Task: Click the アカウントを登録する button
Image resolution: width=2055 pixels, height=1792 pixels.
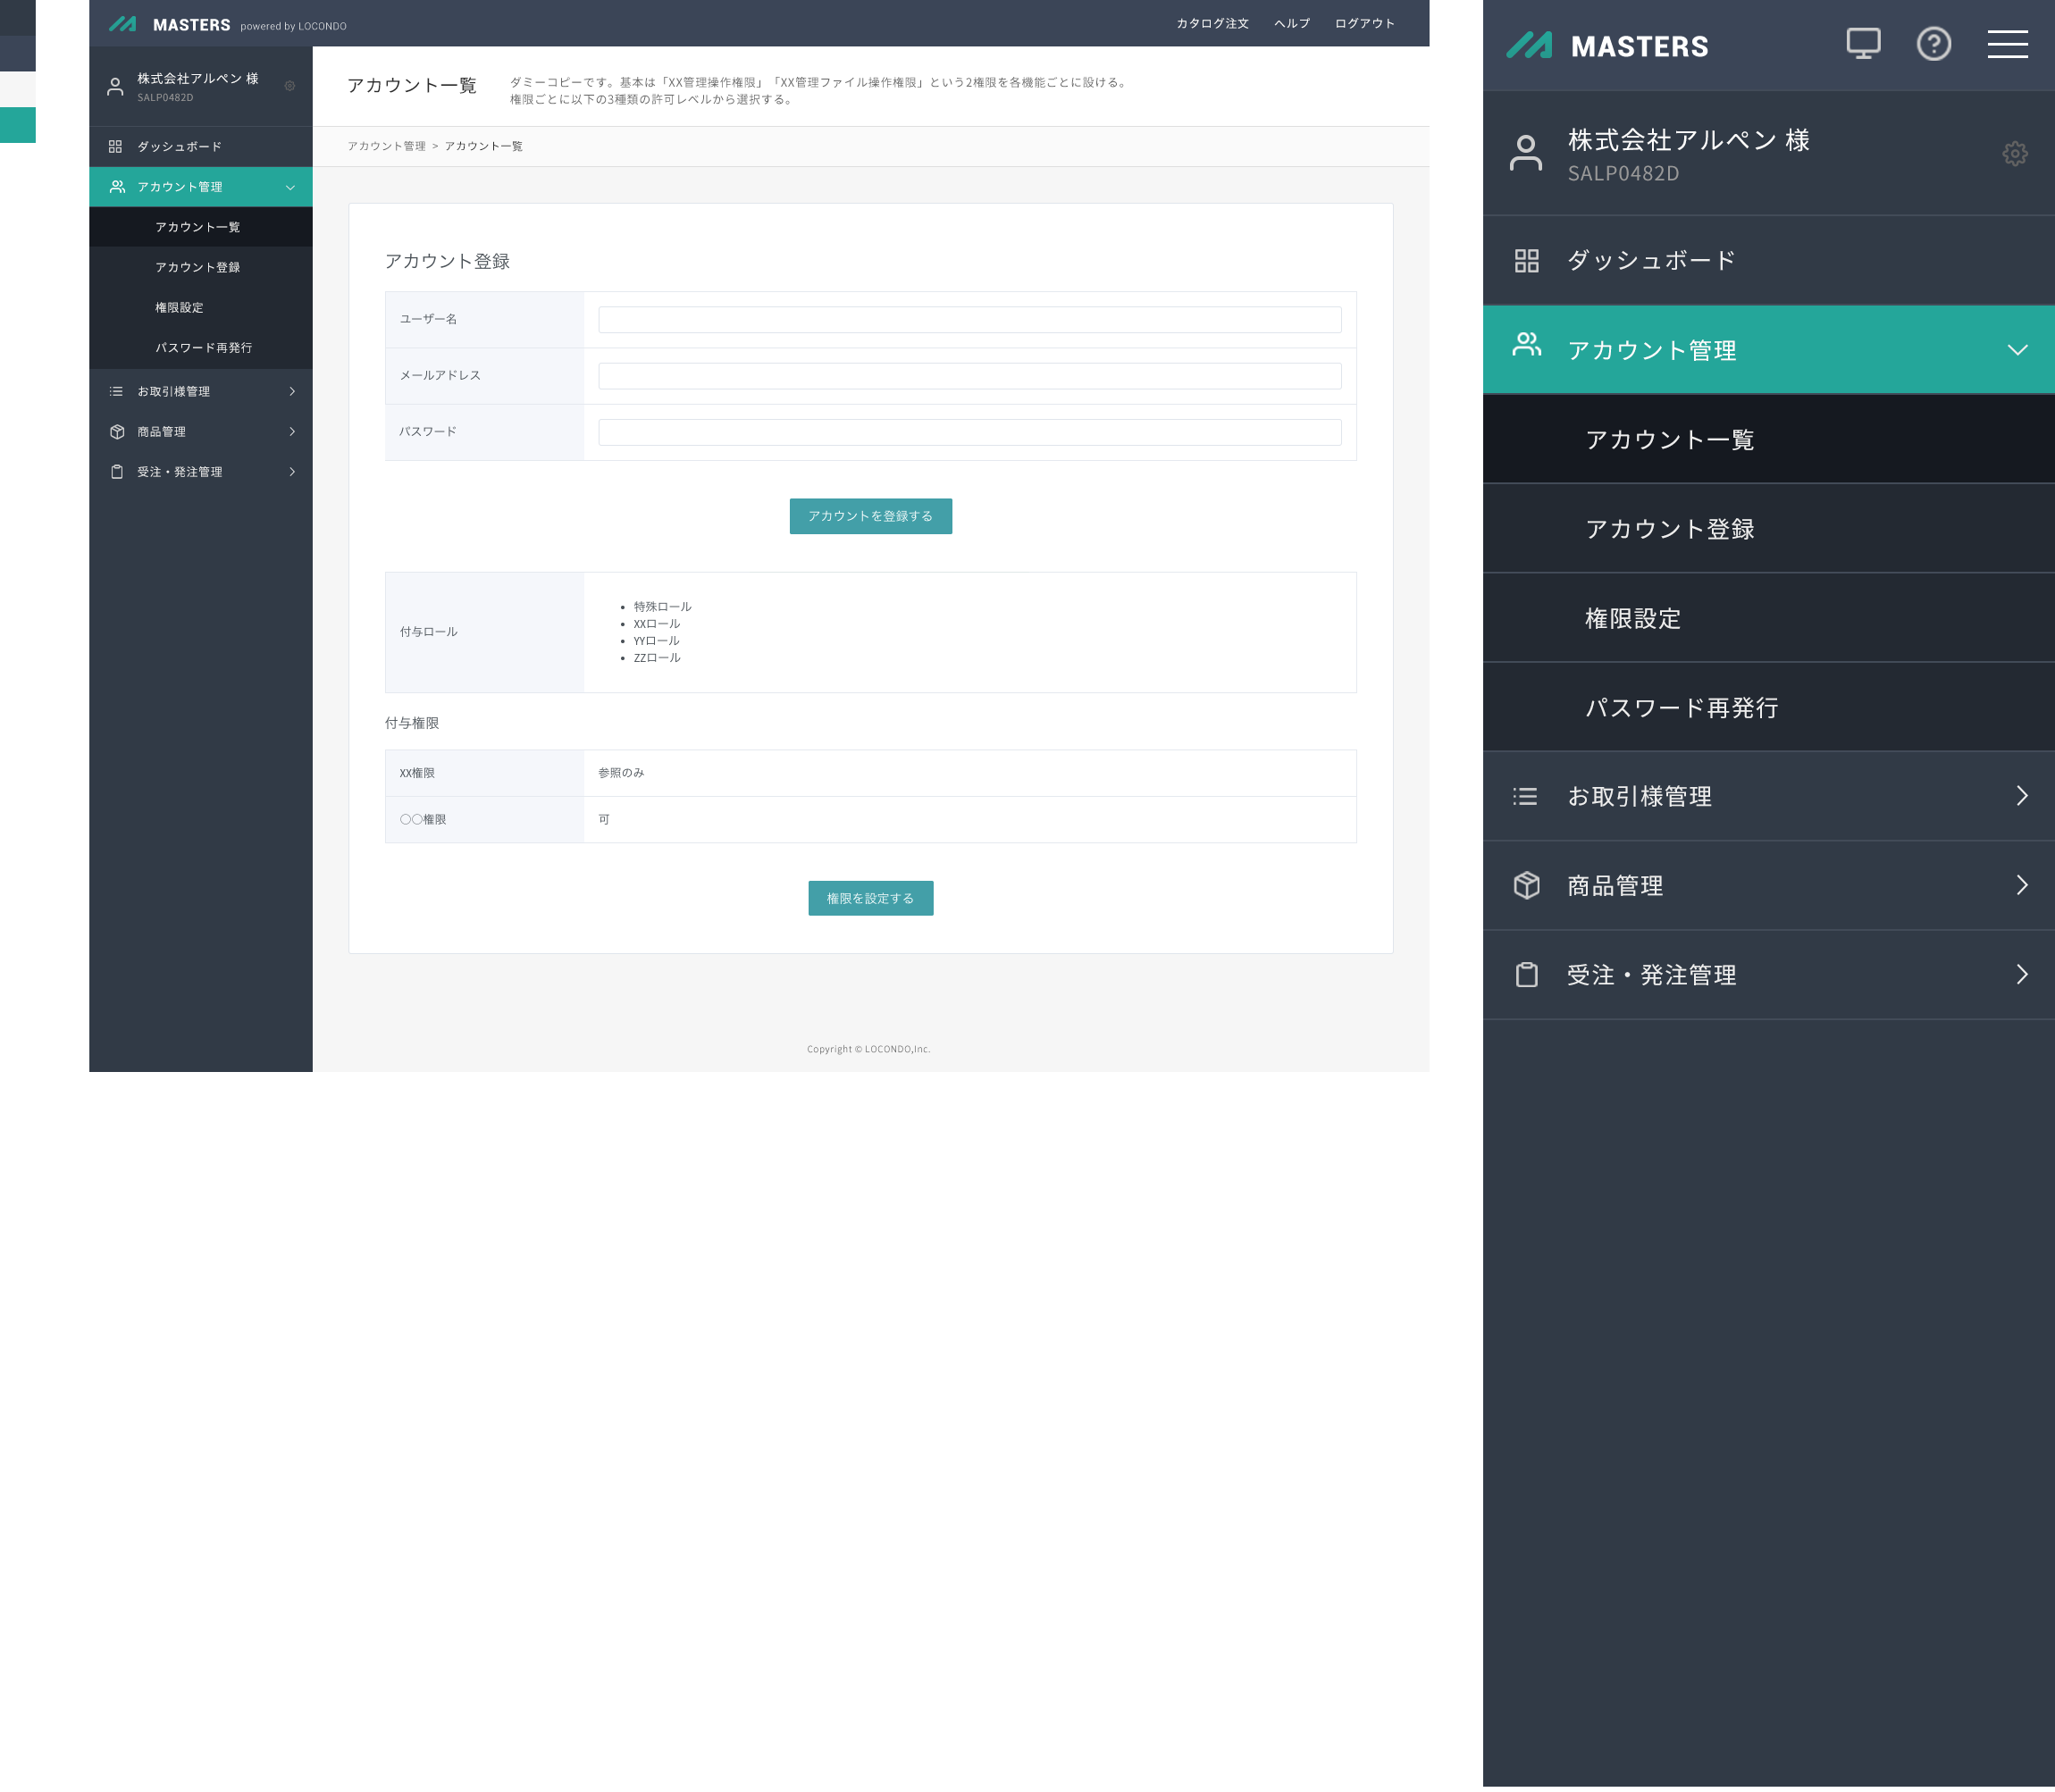Action: (870, 516)
